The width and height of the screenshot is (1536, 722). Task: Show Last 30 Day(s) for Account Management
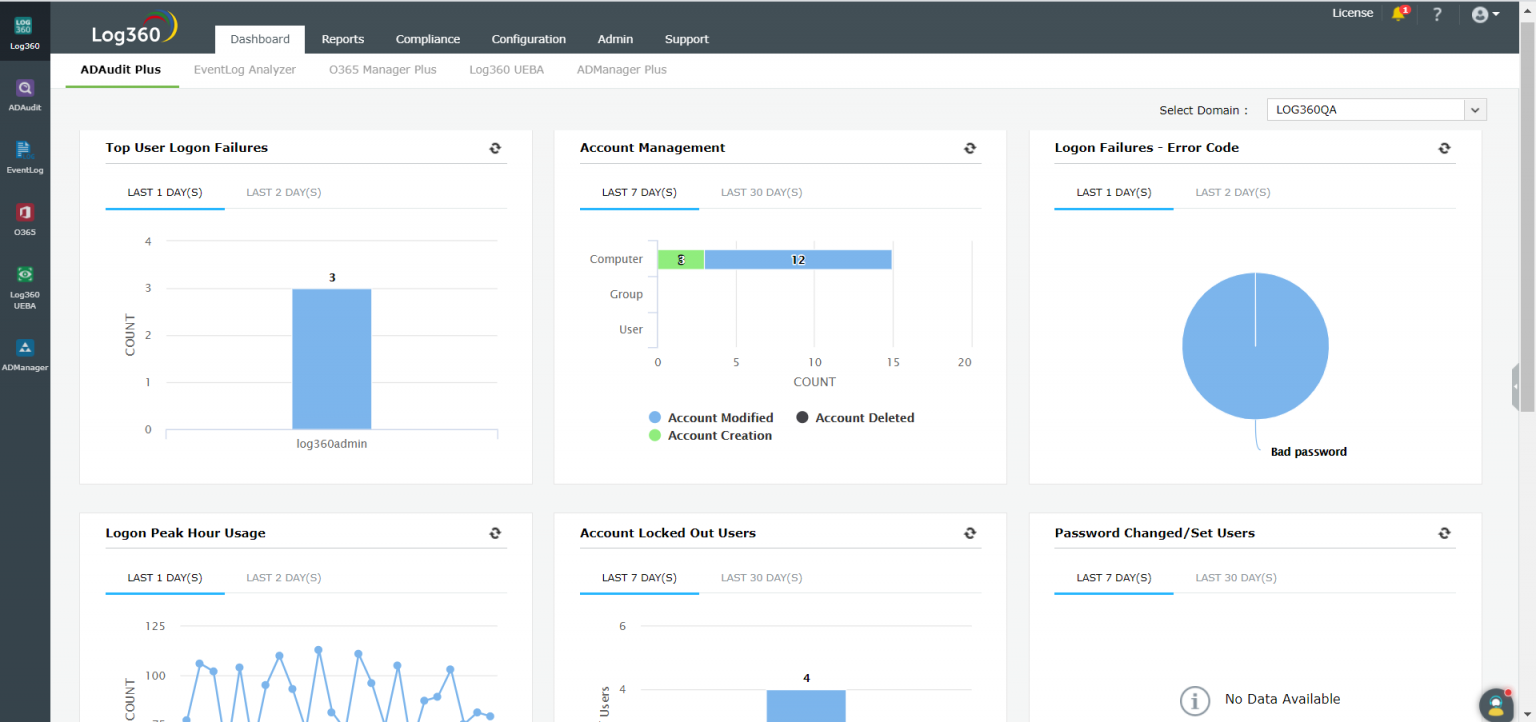[x=761, y=193]
